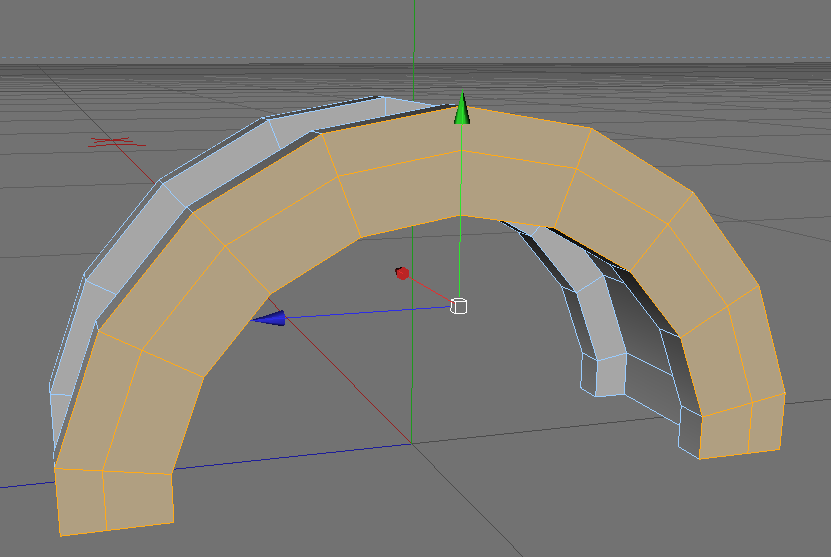Click the blue Z-axis arrow handle
Image resolution: width=831 pixels, height=557 pixels.
click(269, 319)
